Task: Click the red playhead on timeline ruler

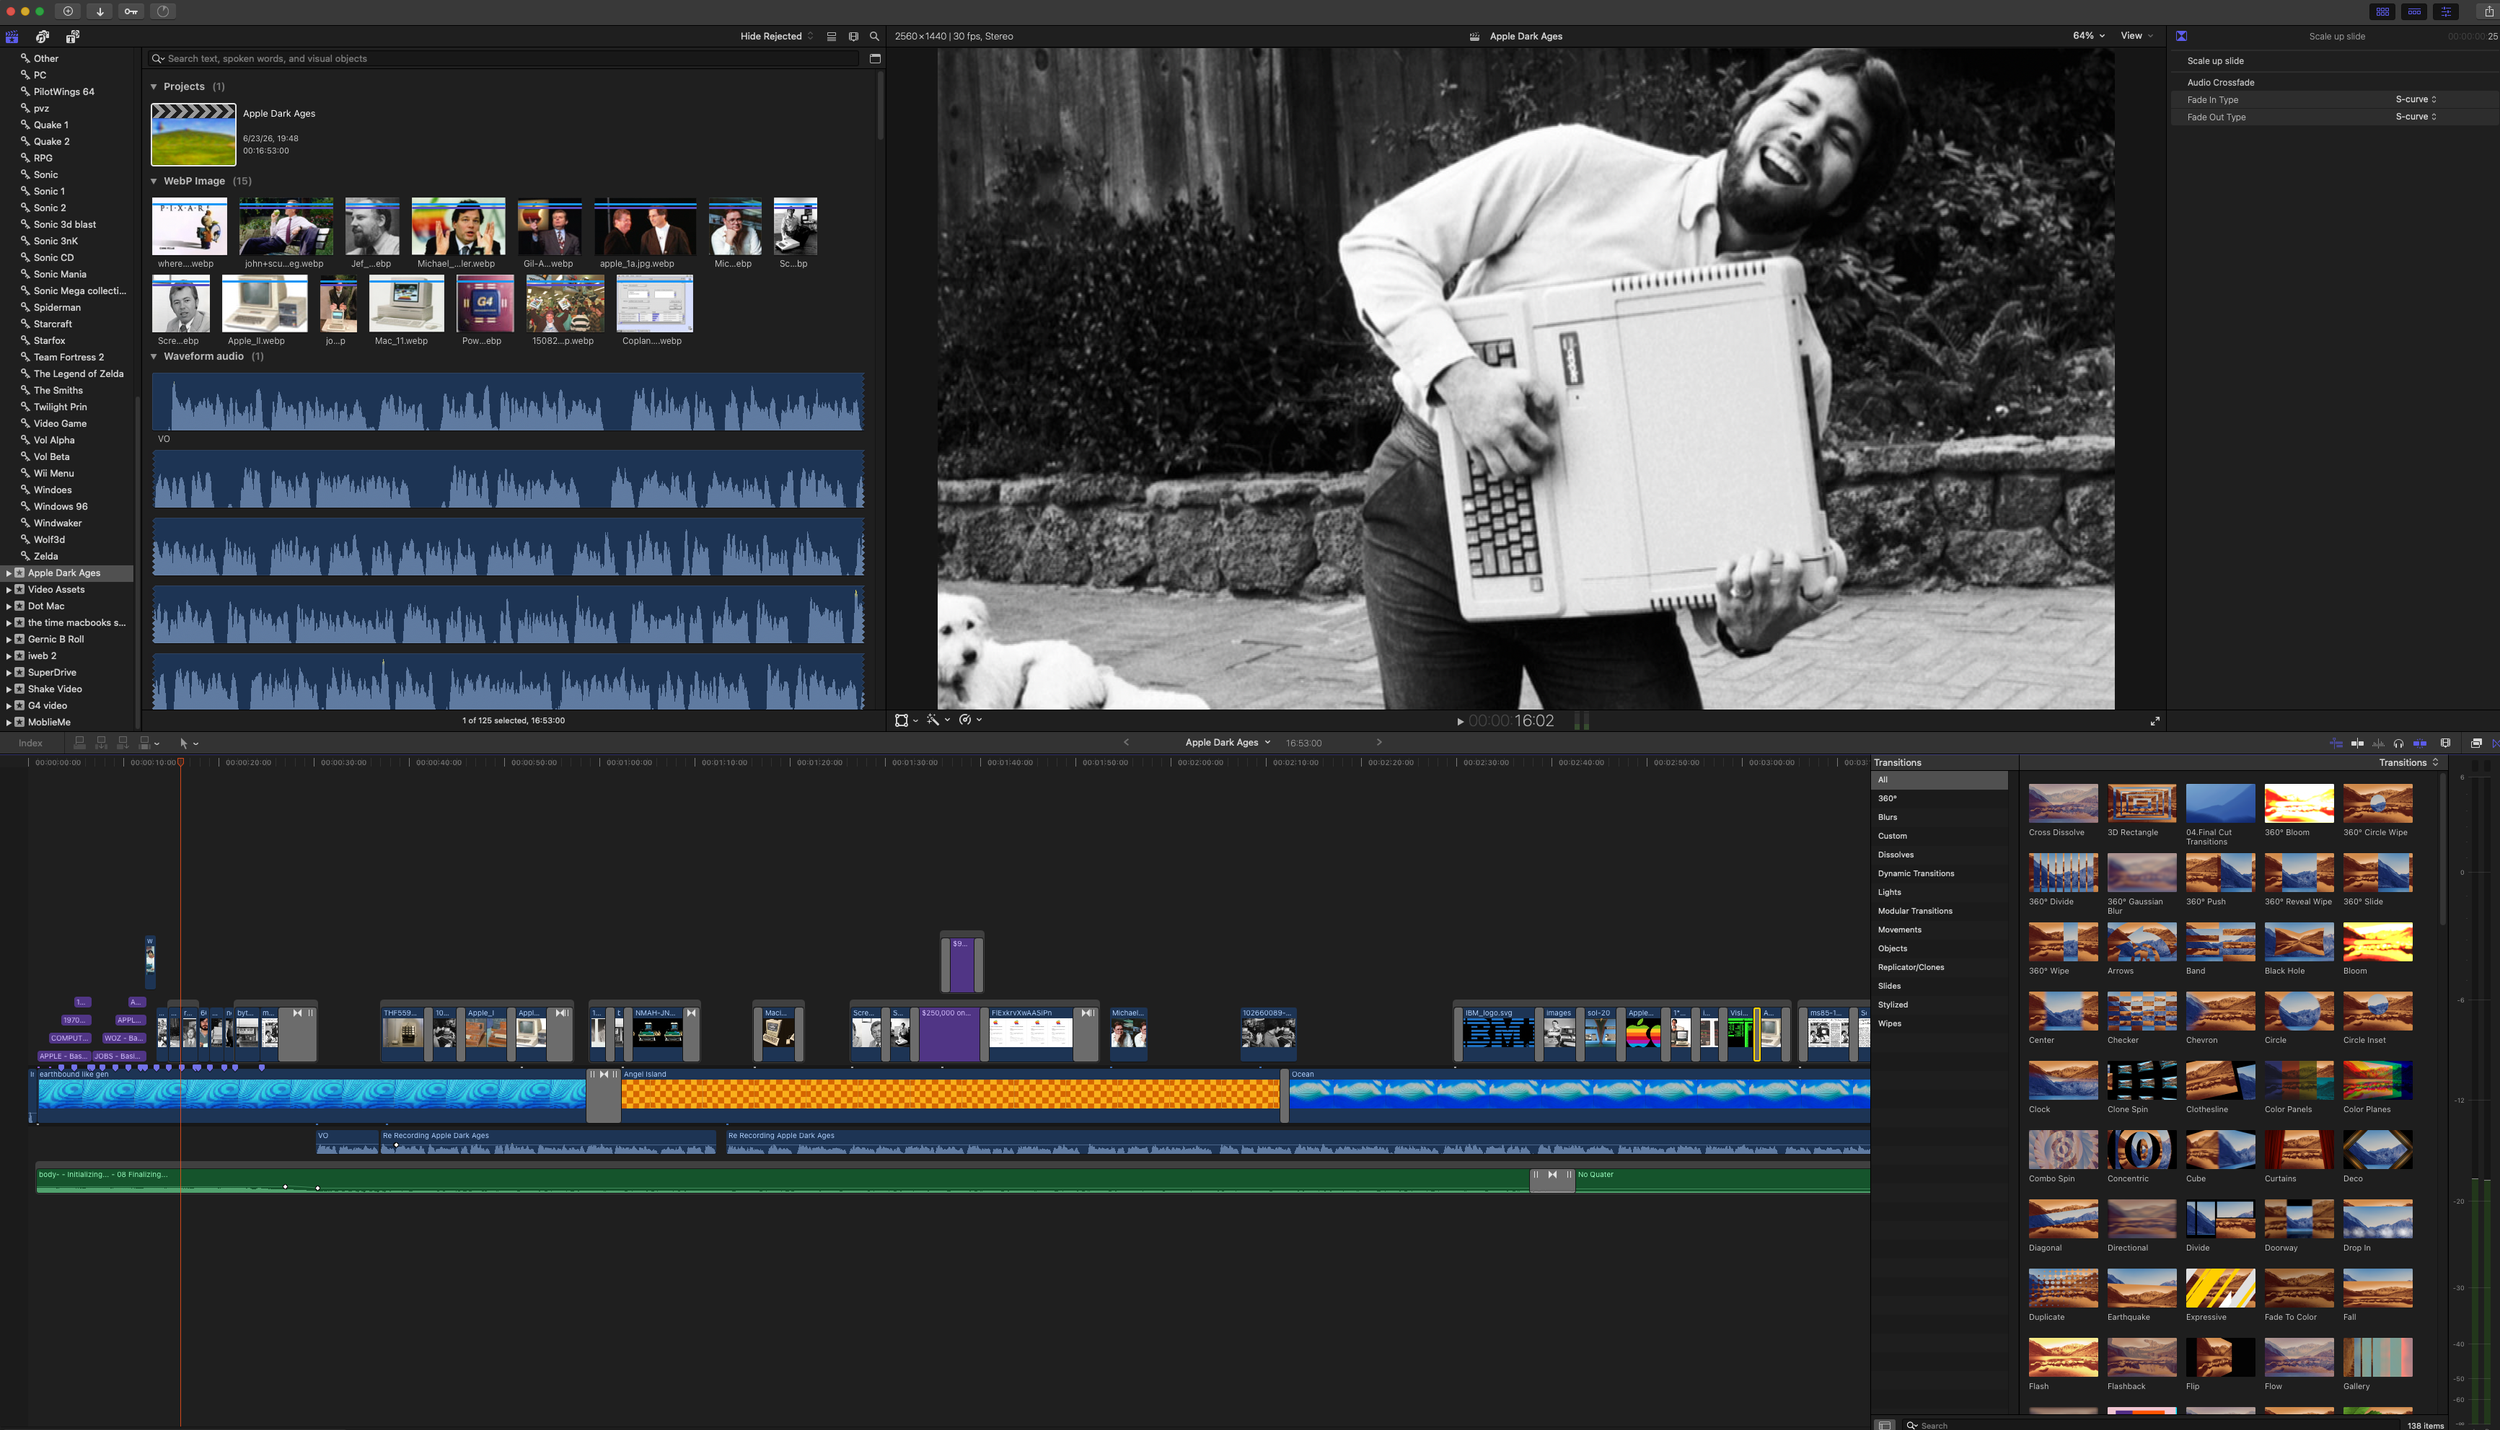Action: [181, 762]
